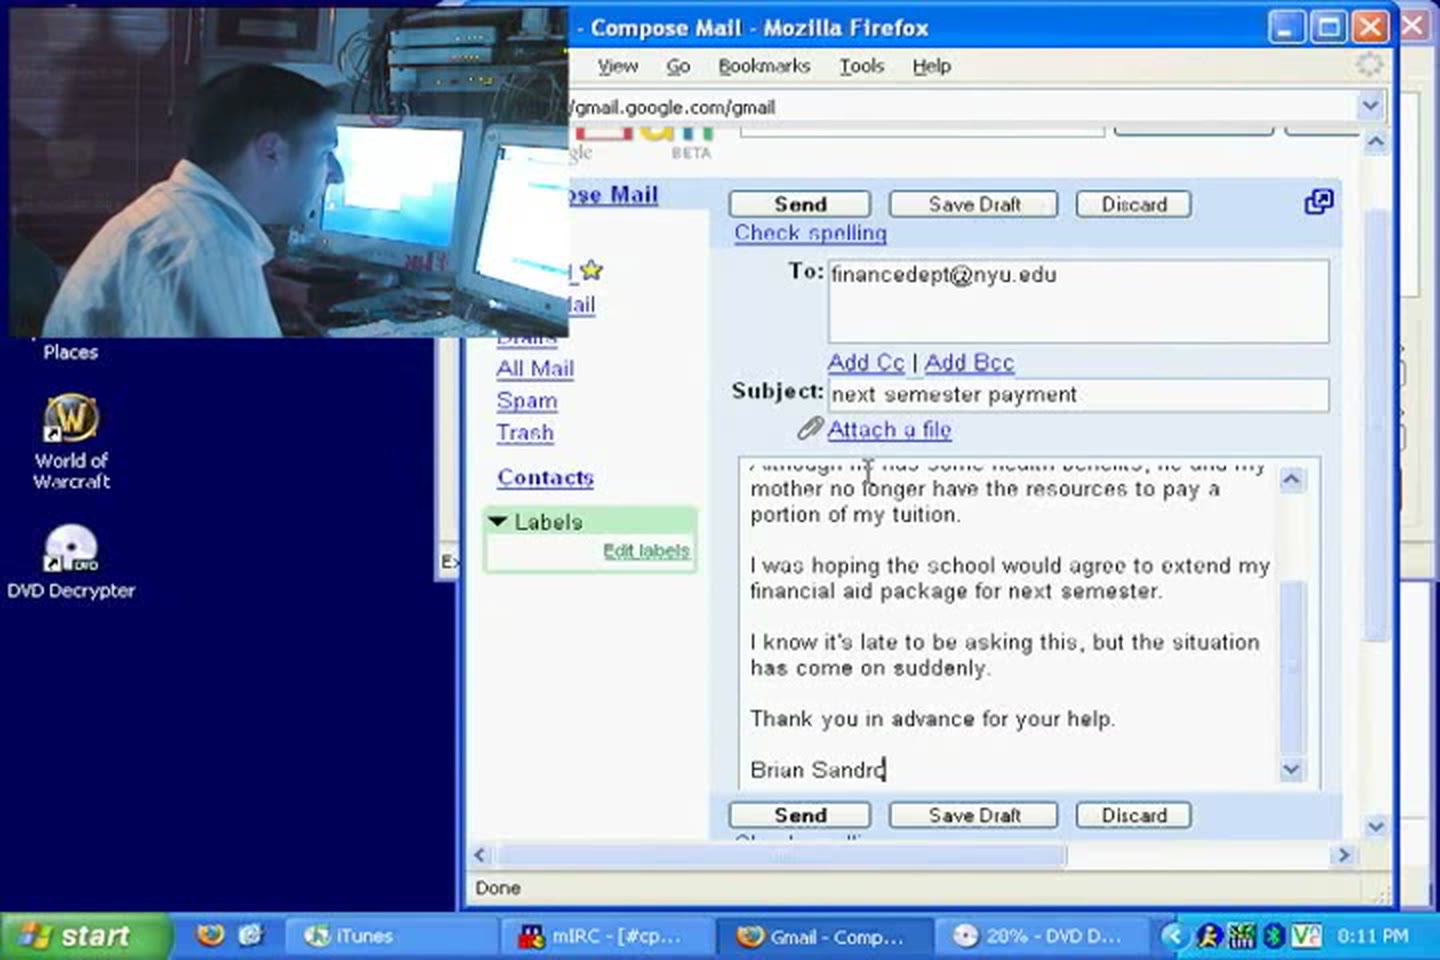
Task: Click 'Done' status bar text
Action: point(497,888)
